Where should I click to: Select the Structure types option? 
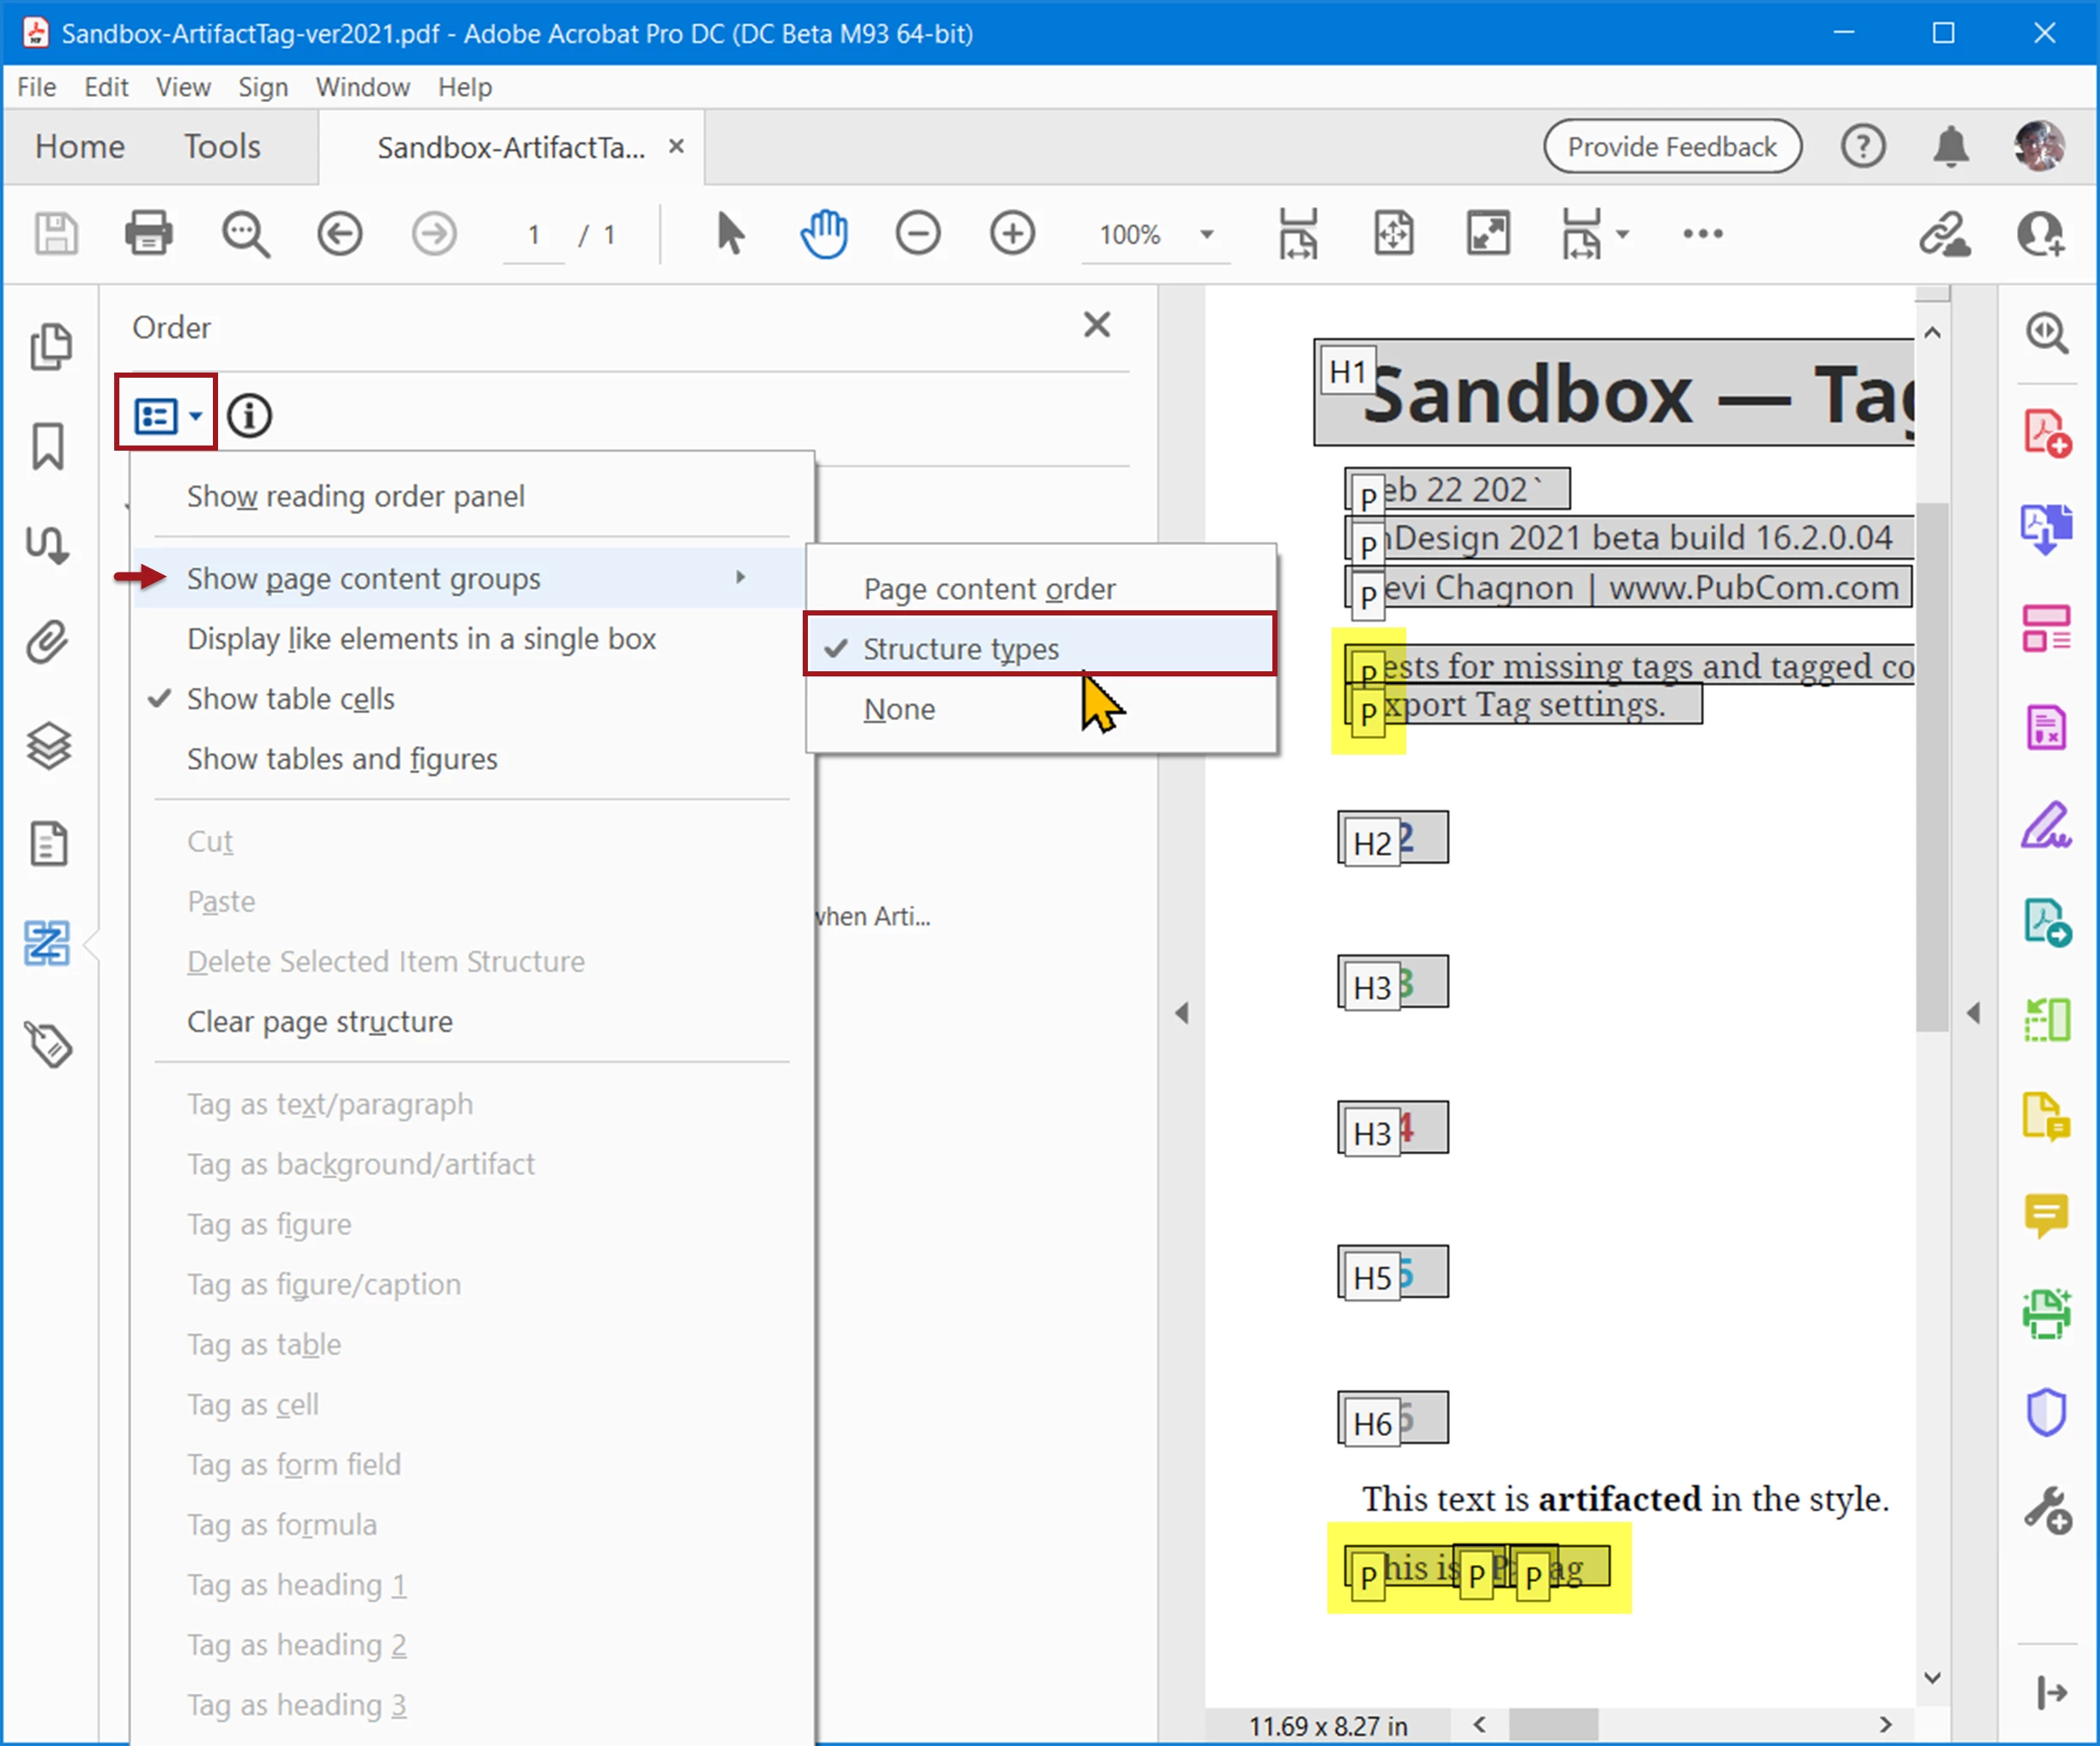point(1040,648)
